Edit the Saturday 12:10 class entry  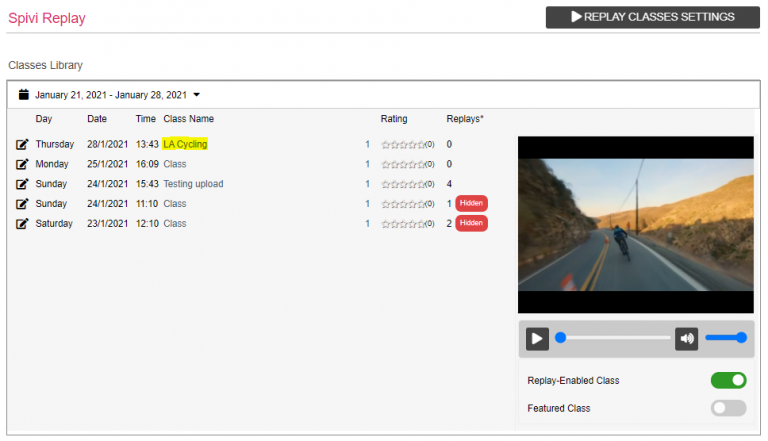click(22, 223)
